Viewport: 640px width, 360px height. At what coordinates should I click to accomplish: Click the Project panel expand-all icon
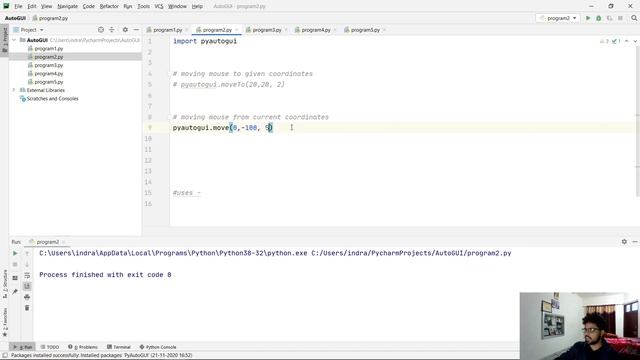(112, 30)
